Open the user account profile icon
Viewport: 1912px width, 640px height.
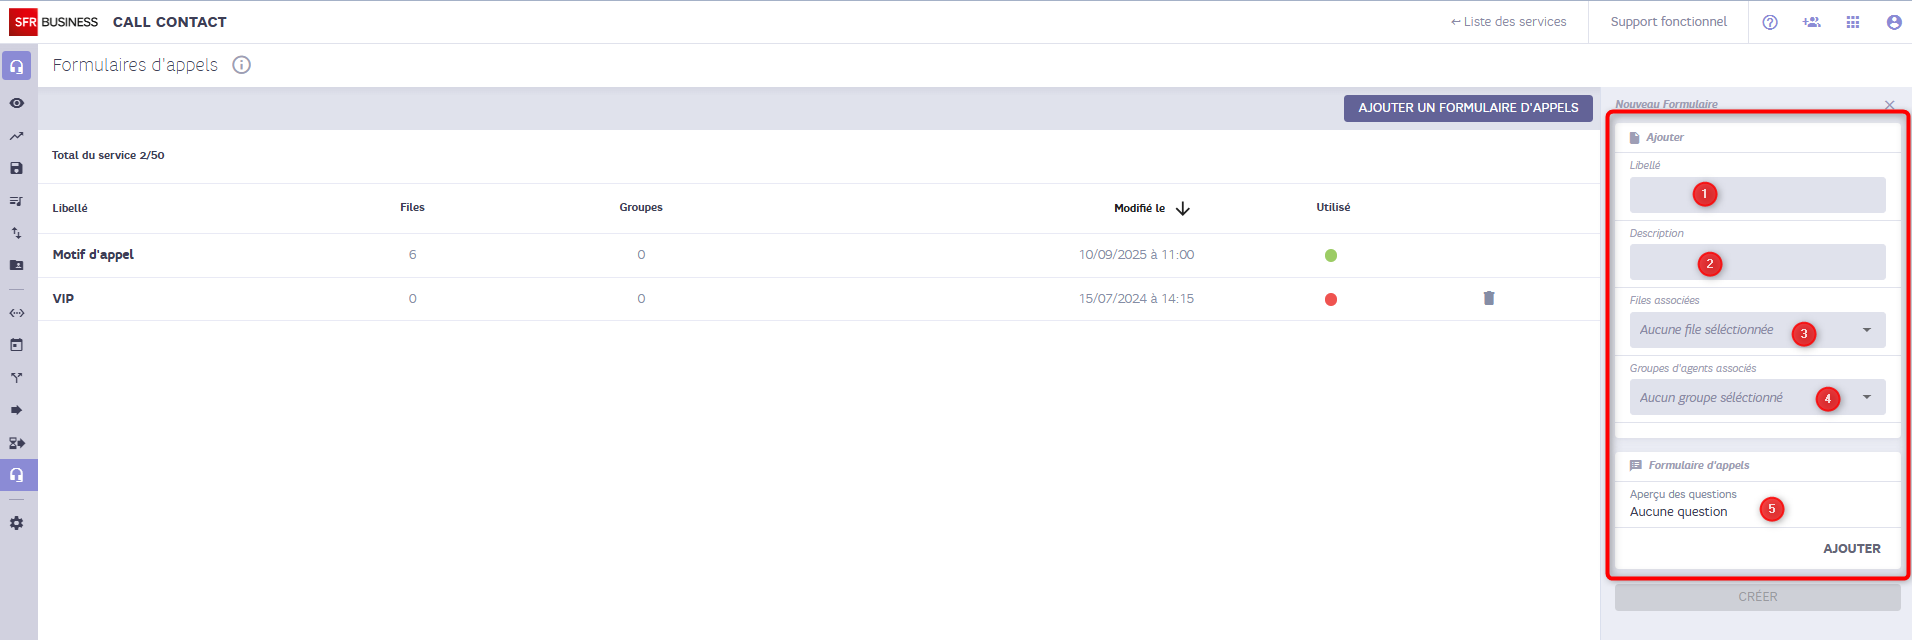click(1893, 22)
